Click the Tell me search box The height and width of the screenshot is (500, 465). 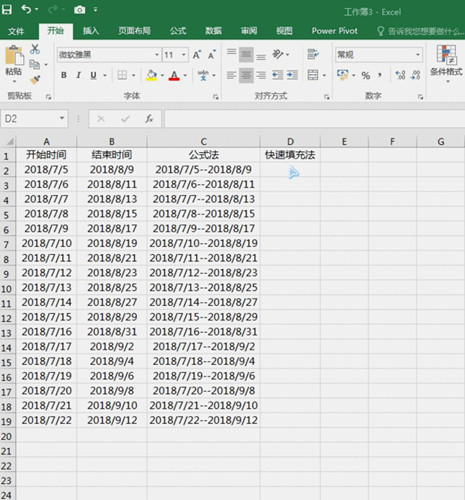coord(420,31)
